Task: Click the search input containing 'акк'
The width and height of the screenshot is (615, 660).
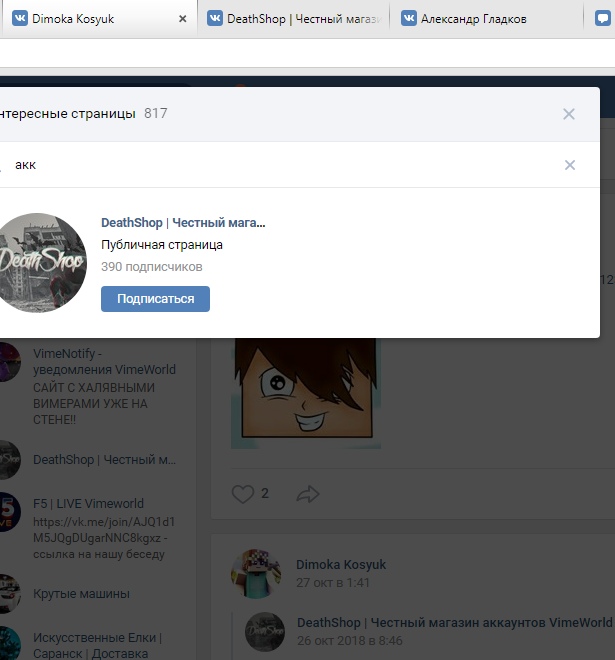Action: pyautogui.click(x=280, y=165)
